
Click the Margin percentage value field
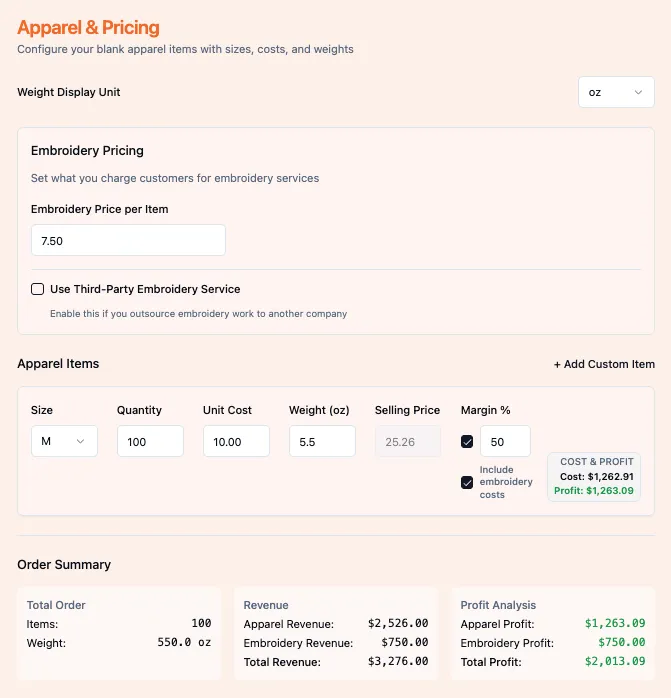click(505, 441)
